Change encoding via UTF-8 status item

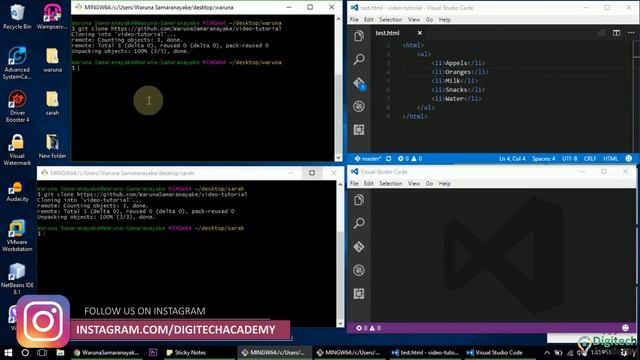(569, 158)
